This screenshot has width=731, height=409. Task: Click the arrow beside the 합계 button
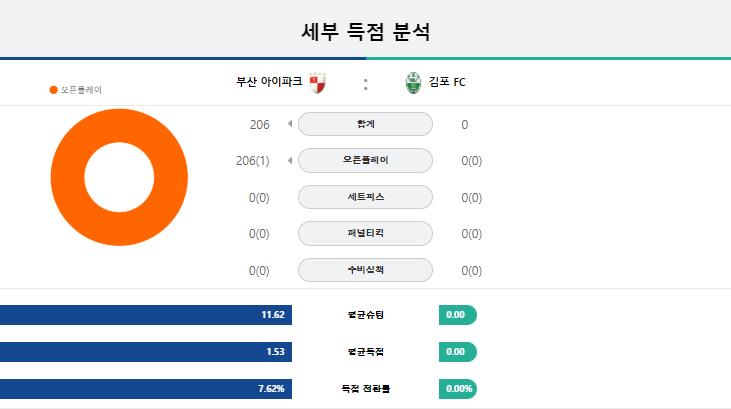click(290, 124)
